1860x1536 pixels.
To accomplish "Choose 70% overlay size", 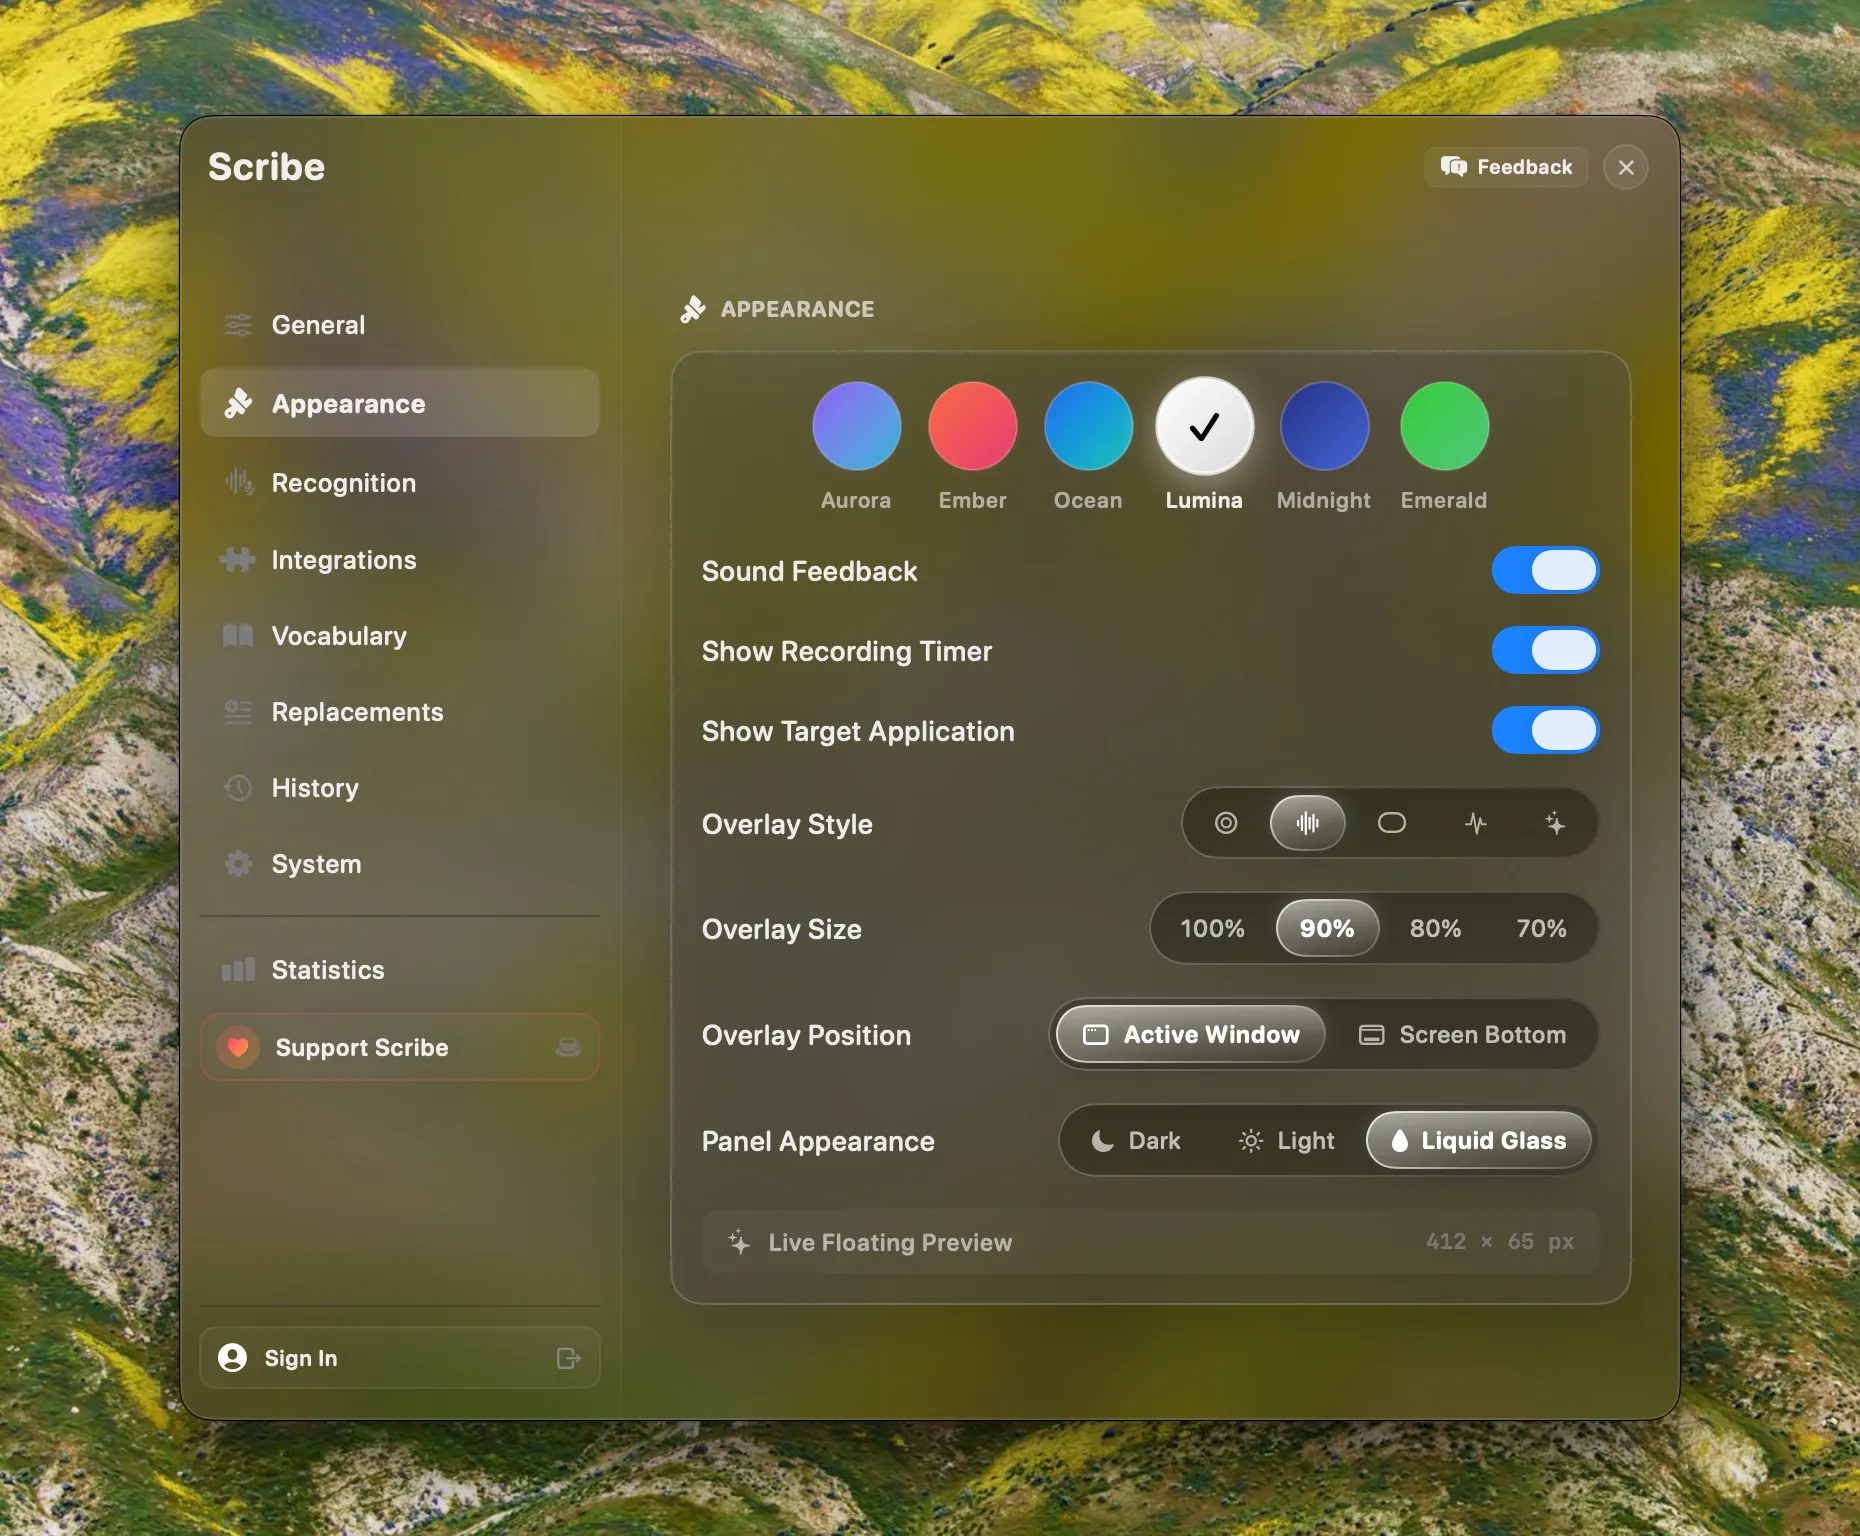I will (x=1541, y=929).
